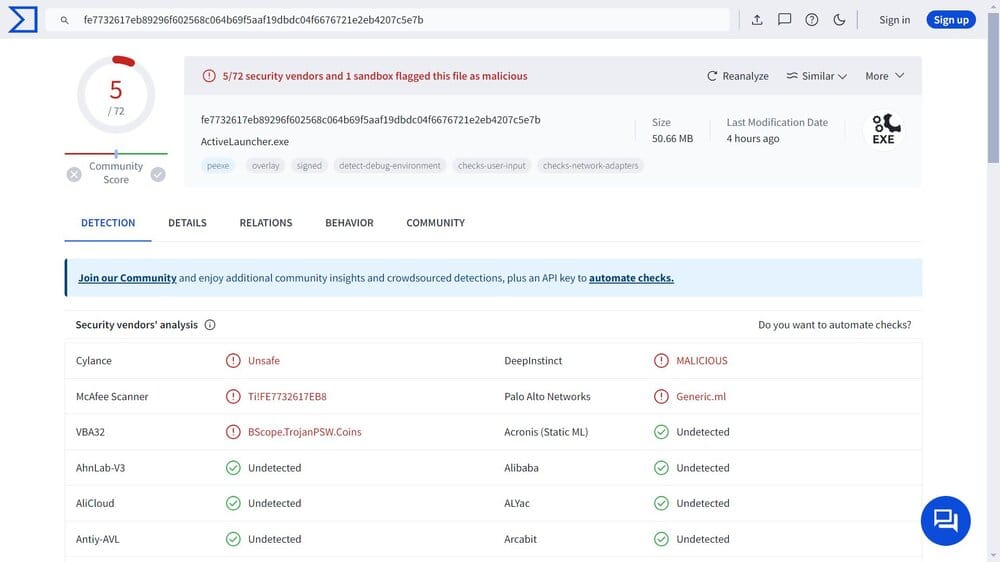The image size is (1000, 562).
Task: Toggle dark mode with the moon icon
Action: click(x=839, y=20)
